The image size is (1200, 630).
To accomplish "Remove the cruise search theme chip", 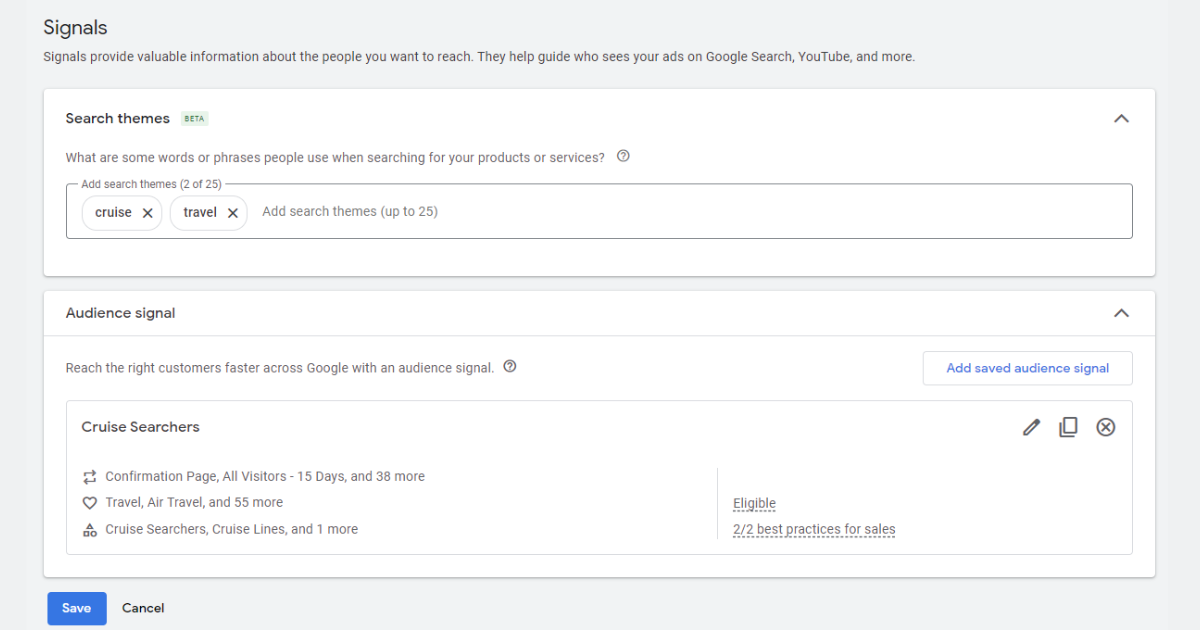I will (147, 212).
